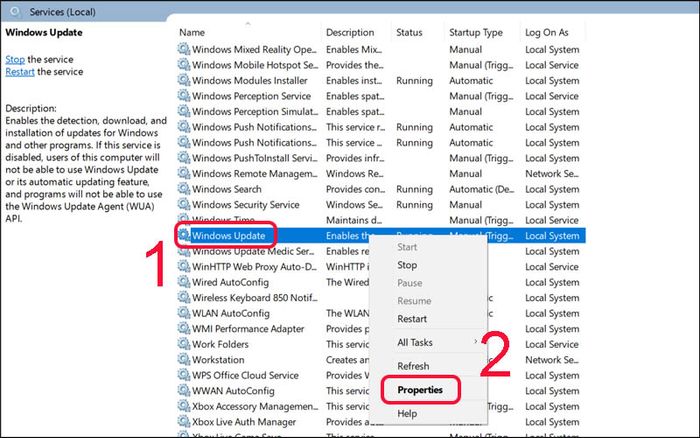Select Windows Search service name
Viewport: 700px width, 438px height.
click(x=227, y=189)
